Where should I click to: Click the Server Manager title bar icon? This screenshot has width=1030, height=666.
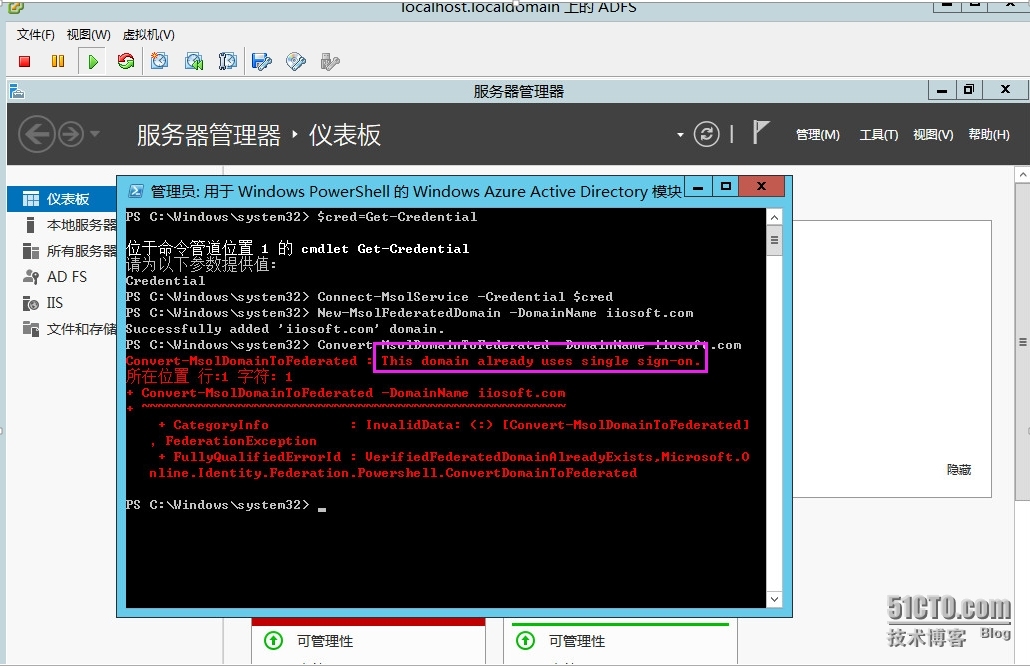pos(17,91)
